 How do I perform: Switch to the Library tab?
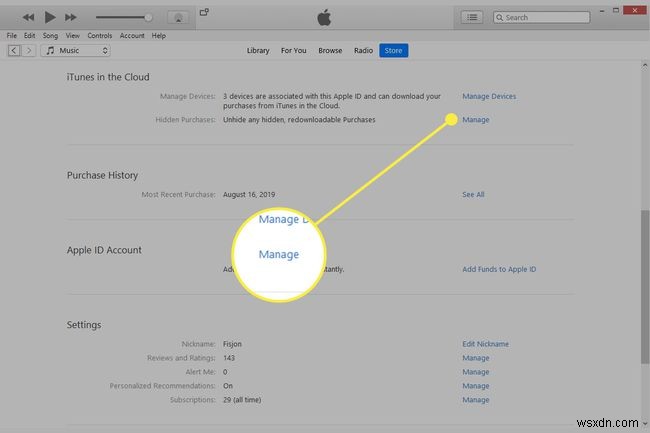[x=258, y=51]
